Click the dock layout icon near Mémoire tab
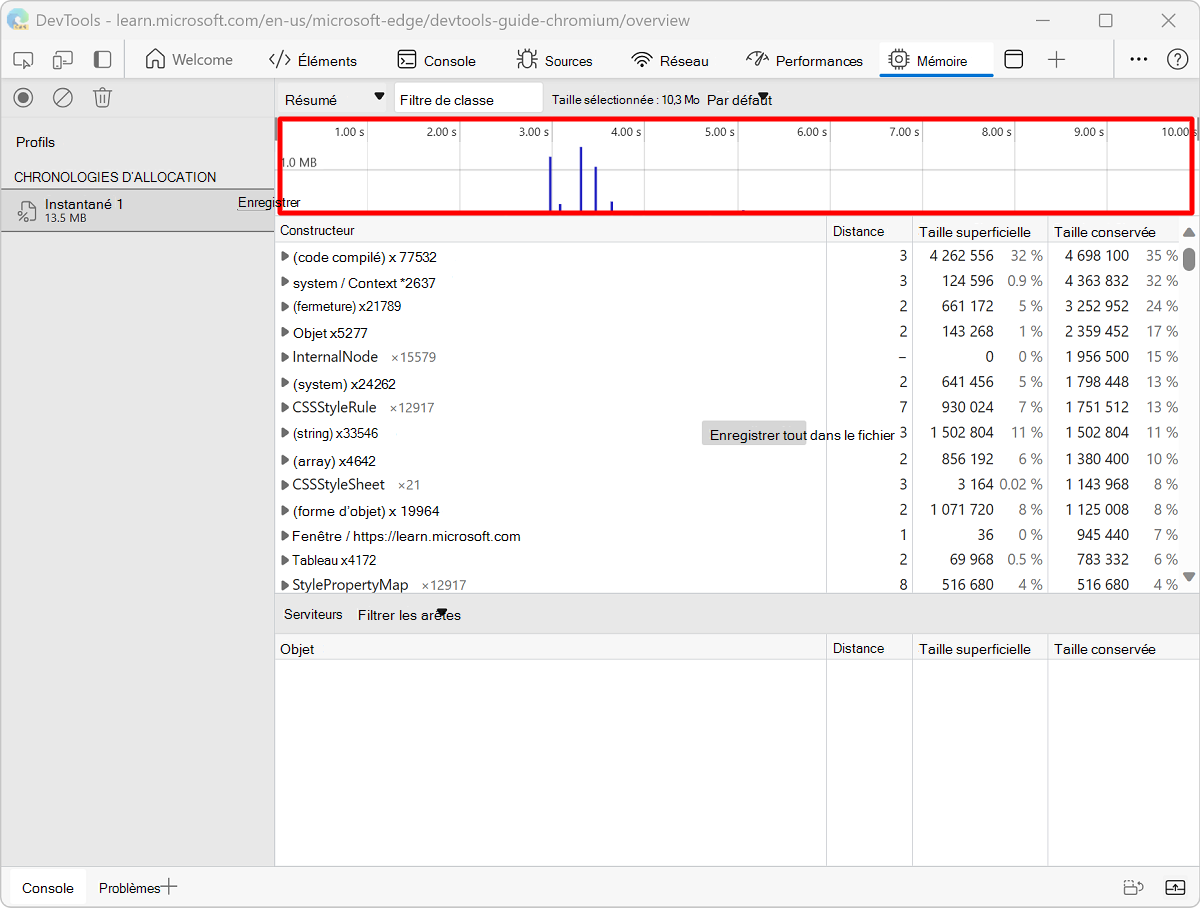 [1013, 60]
